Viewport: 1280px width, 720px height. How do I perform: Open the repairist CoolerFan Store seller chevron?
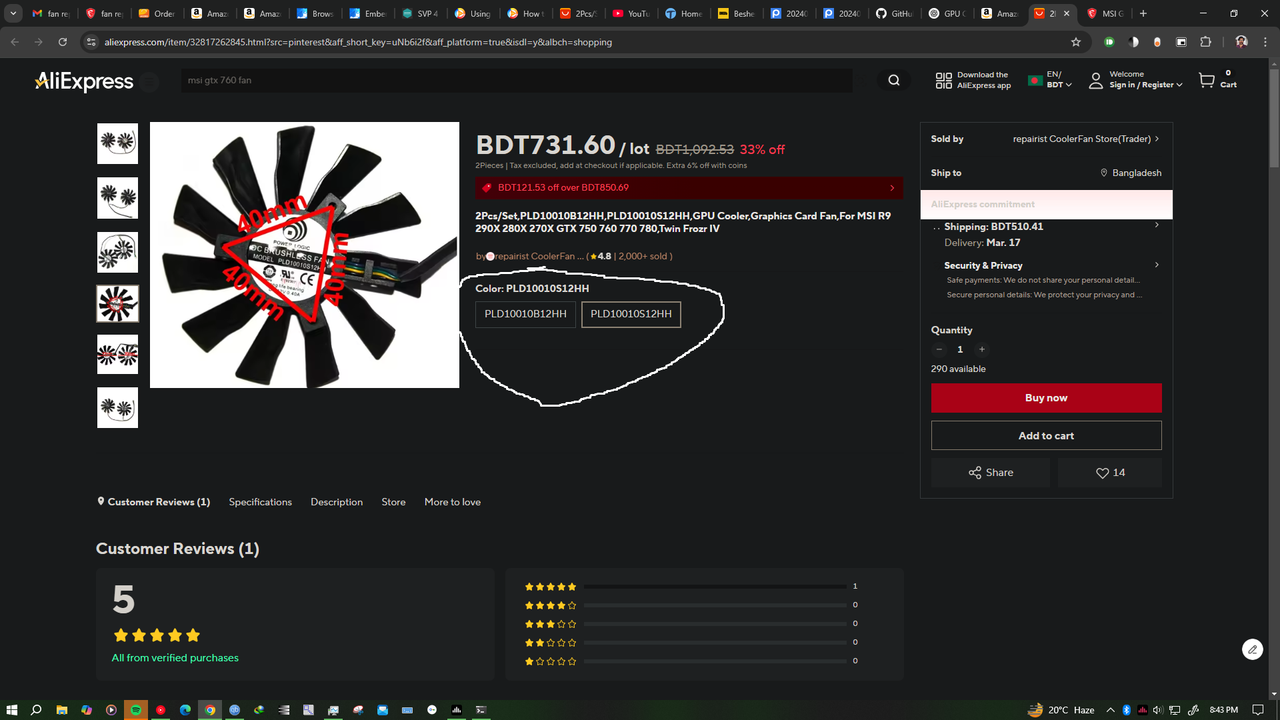pyautogui.click(x=1157, y=139)
